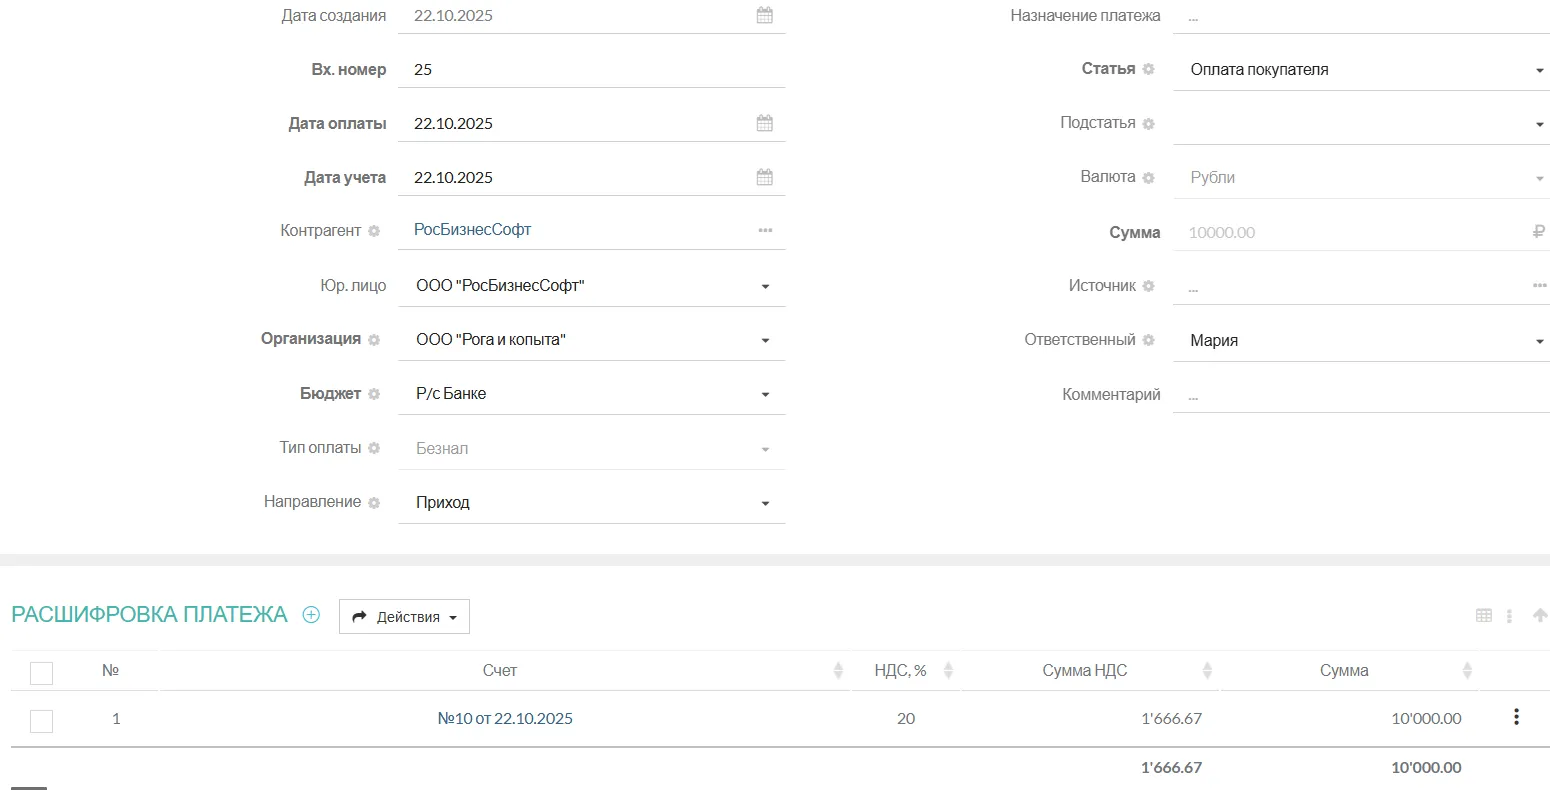
Task: Sort table by Сумма НДС column
Action: coord(1207,671)
